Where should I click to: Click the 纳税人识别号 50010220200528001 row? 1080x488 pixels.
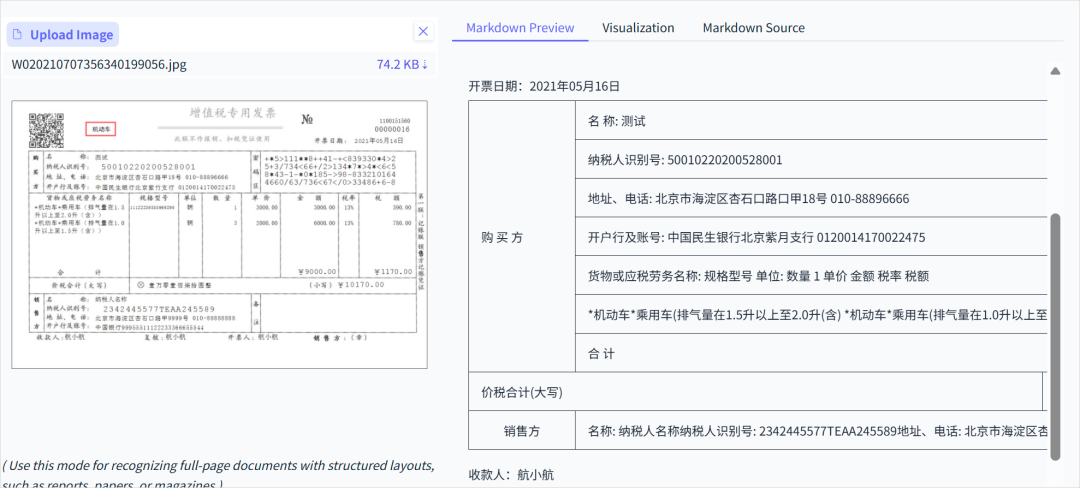685,160
